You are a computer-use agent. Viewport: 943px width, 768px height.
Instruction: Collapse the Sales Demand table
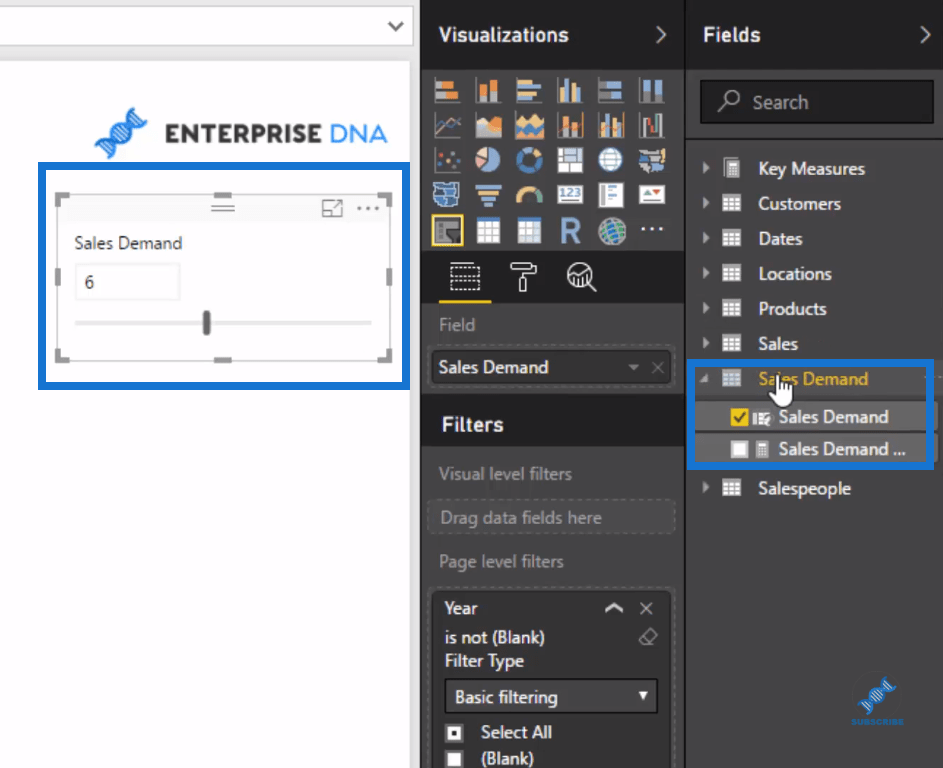704,378
